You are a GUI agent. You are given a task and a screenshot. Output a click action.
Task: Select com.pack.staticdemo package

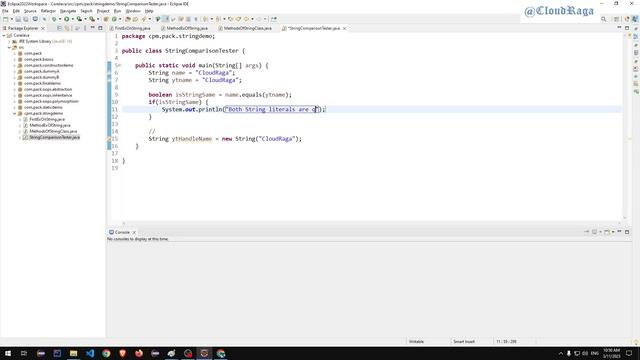click(43, 107)
